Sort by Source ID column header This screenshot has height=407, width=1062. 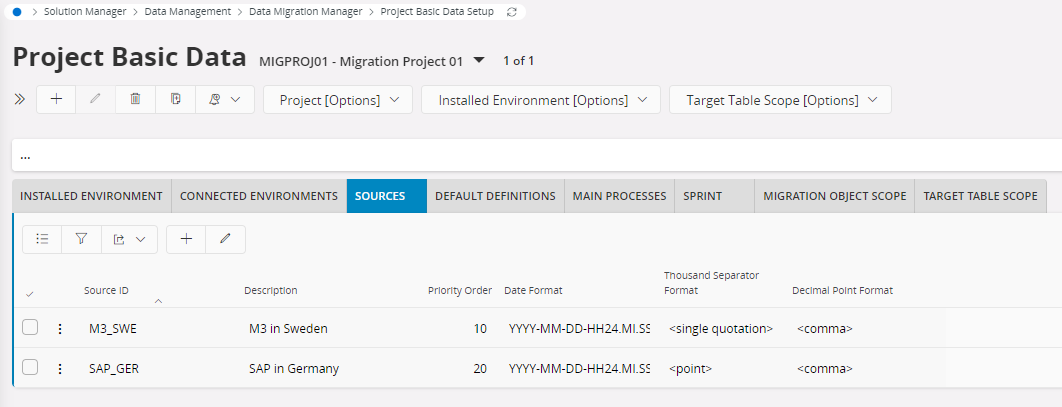coord(106,291)
